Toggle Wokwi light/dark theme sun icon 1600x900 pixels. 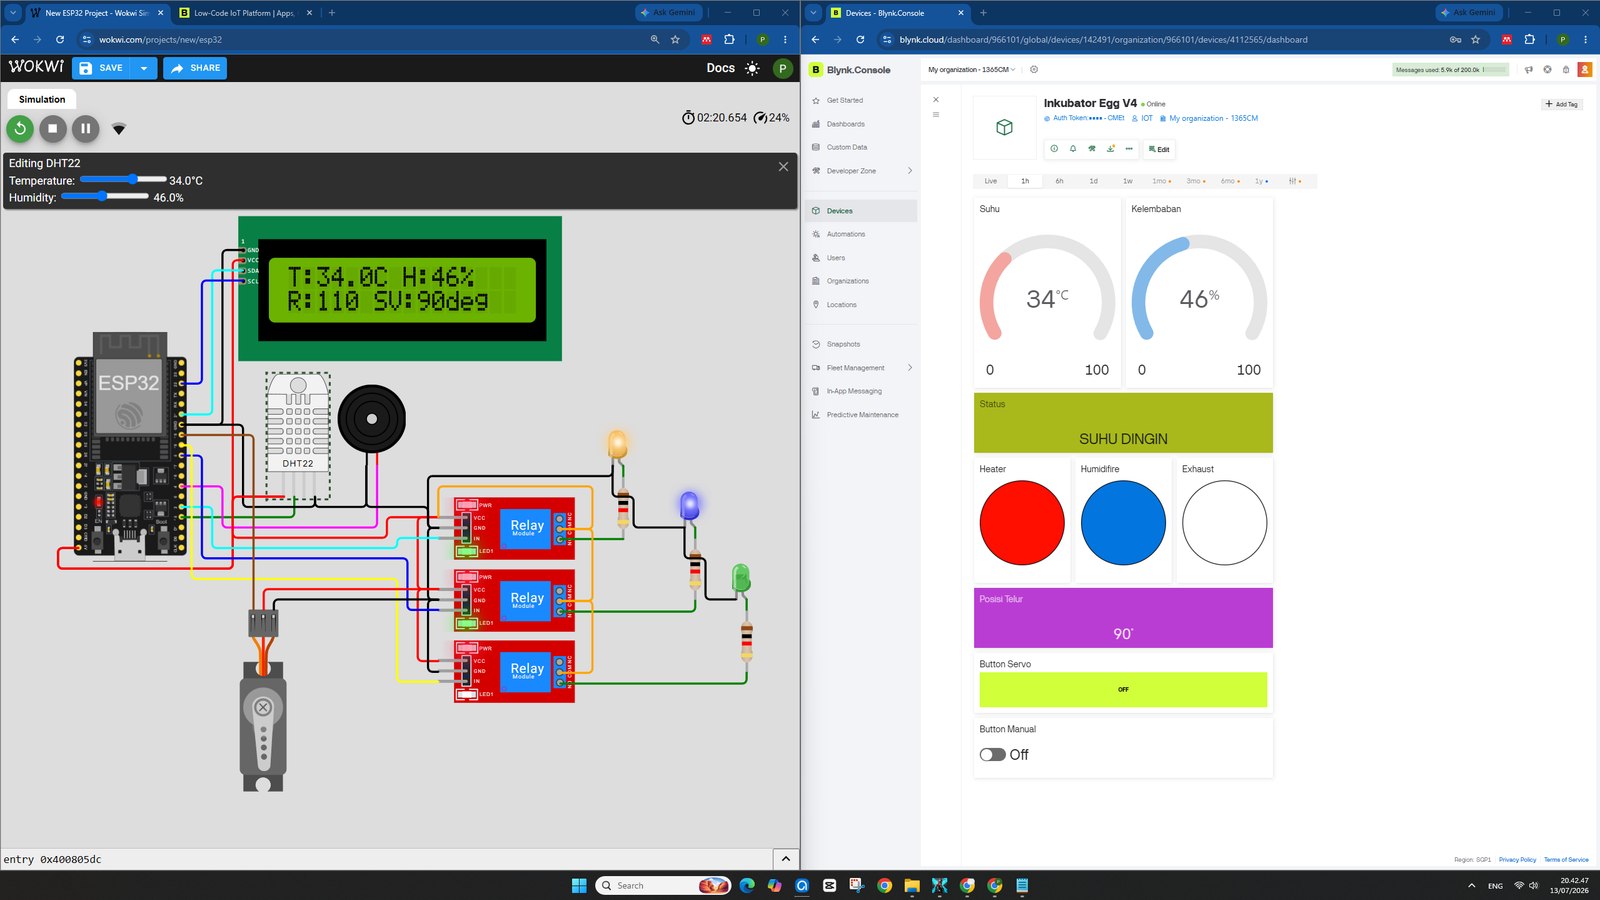click(x=753, y=68)
